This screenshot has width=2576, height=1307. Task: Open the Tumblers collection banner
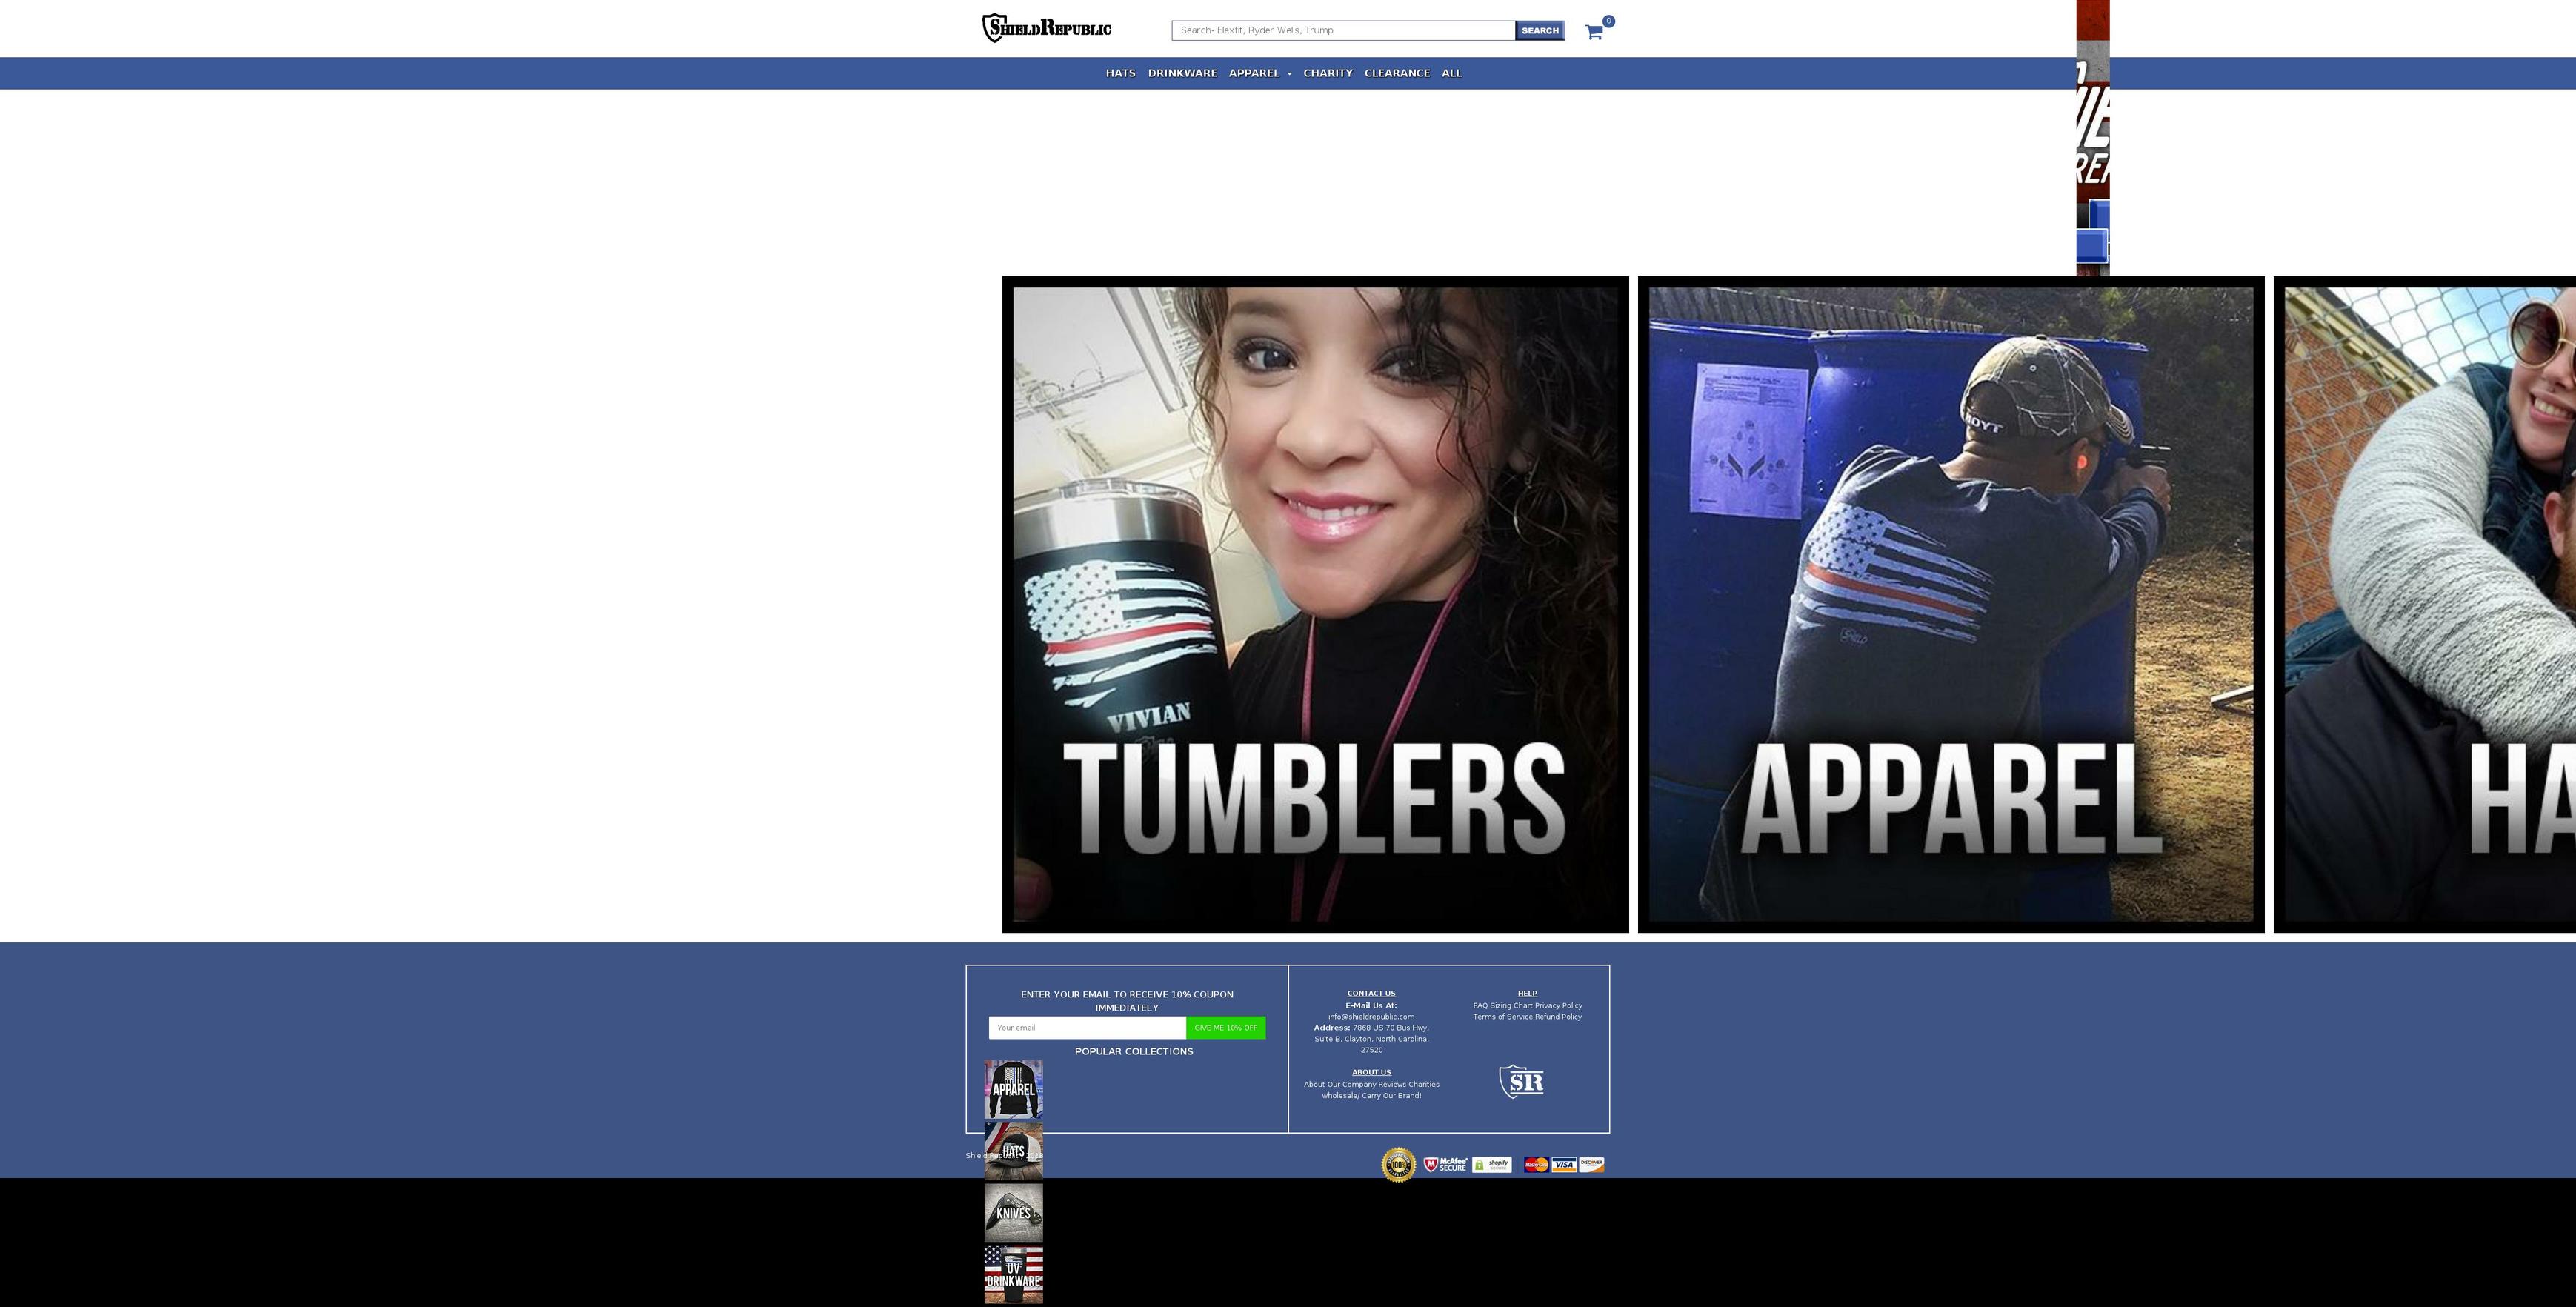point(1315,605)
